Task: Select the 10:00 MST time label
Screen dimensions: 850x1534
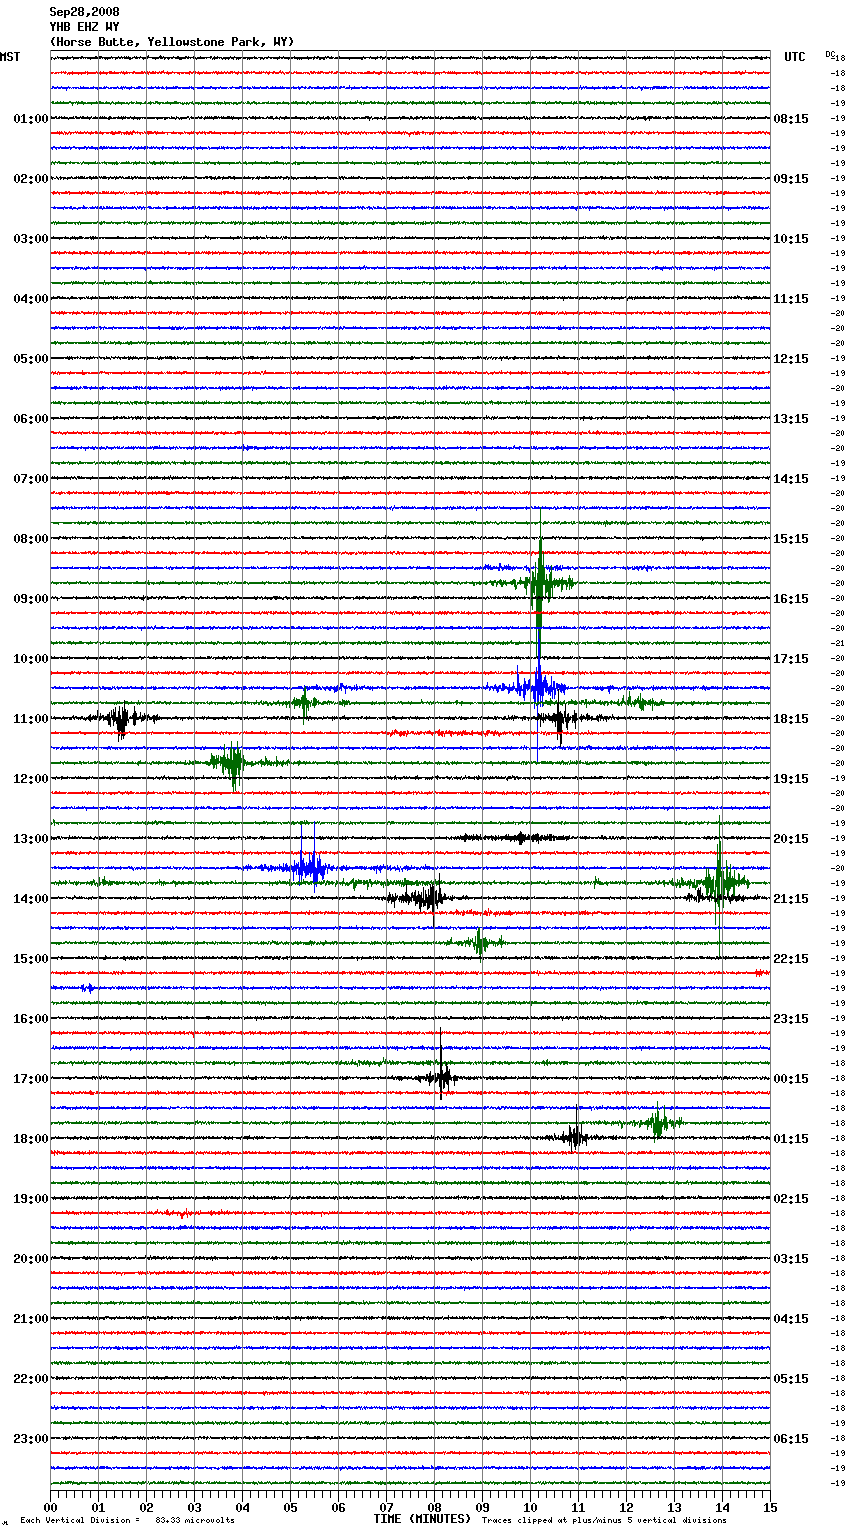Action: (x=30, y=659)
